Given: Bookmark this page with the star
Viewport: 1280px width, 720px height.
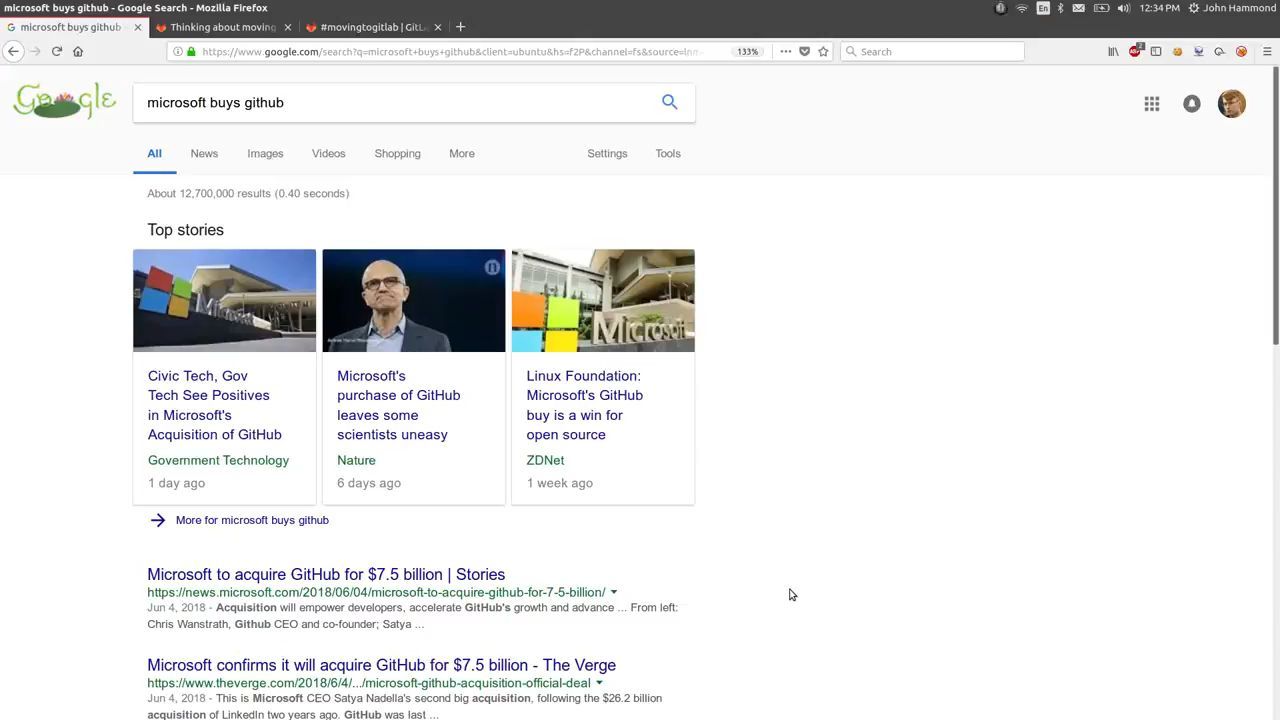Looking at the screenshot, I should [x=824, y=51].
